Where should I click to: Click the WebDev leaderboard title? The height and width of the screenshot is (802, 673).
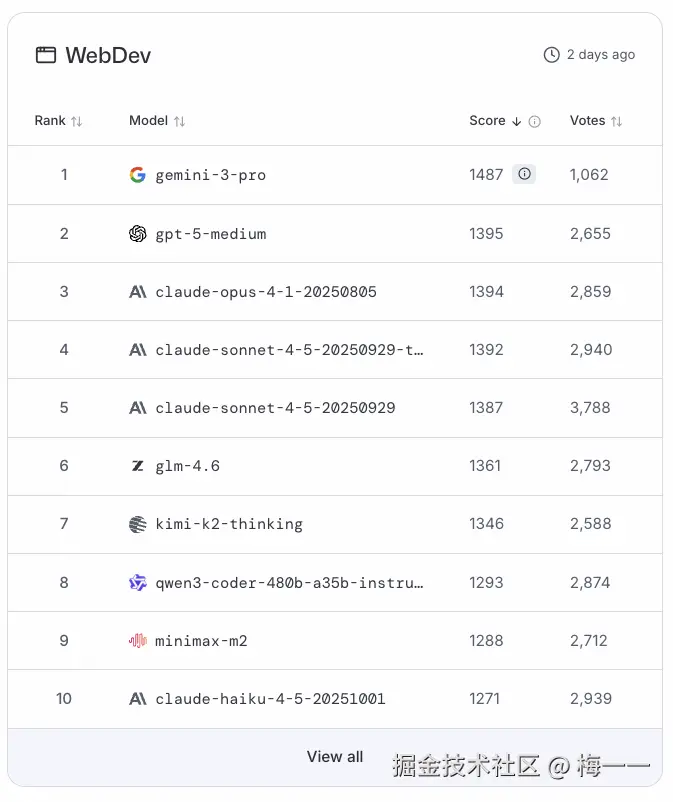[x=108, y=55]
